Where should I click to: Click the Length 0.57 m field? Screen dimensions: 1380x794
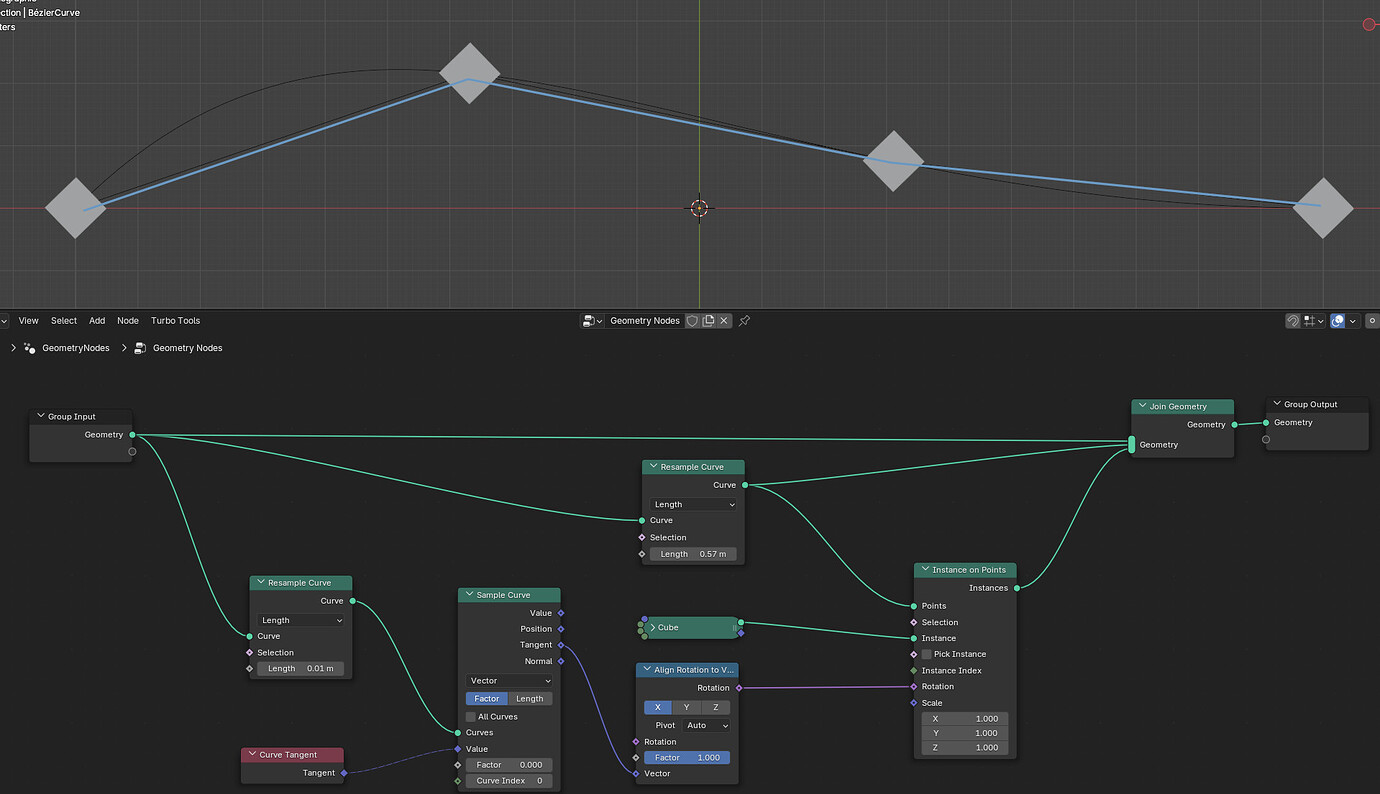[x=693, y=554]
